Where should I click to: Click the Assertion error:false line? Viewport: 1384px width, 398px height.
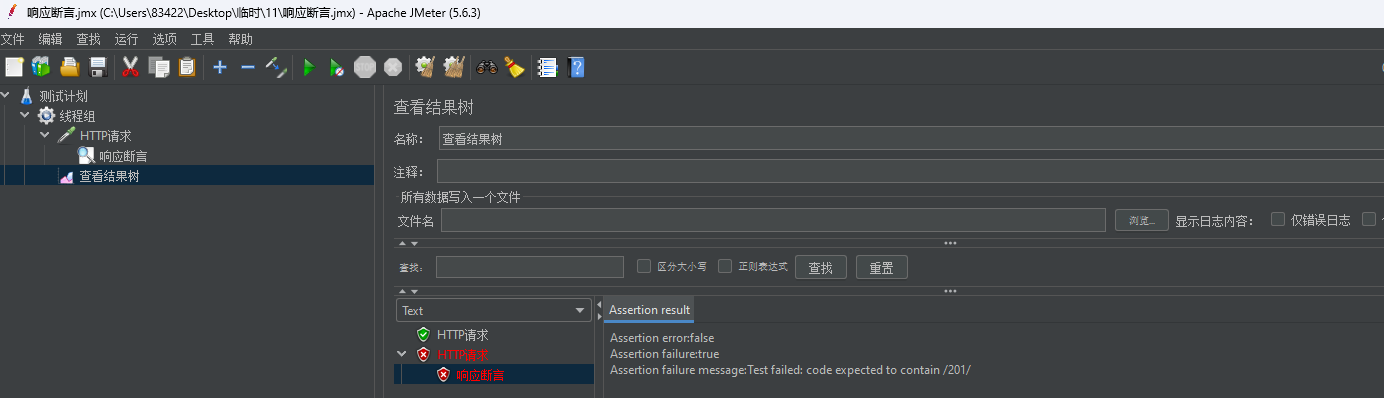pyautogui.click(x=662, y=338)
